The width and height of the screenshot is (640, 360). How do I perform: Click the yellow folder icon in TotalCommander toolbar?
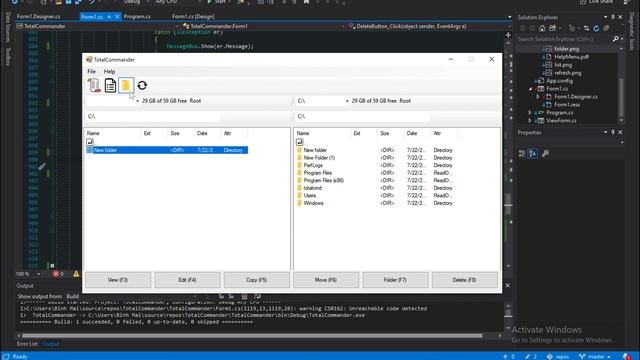(126, 85)
